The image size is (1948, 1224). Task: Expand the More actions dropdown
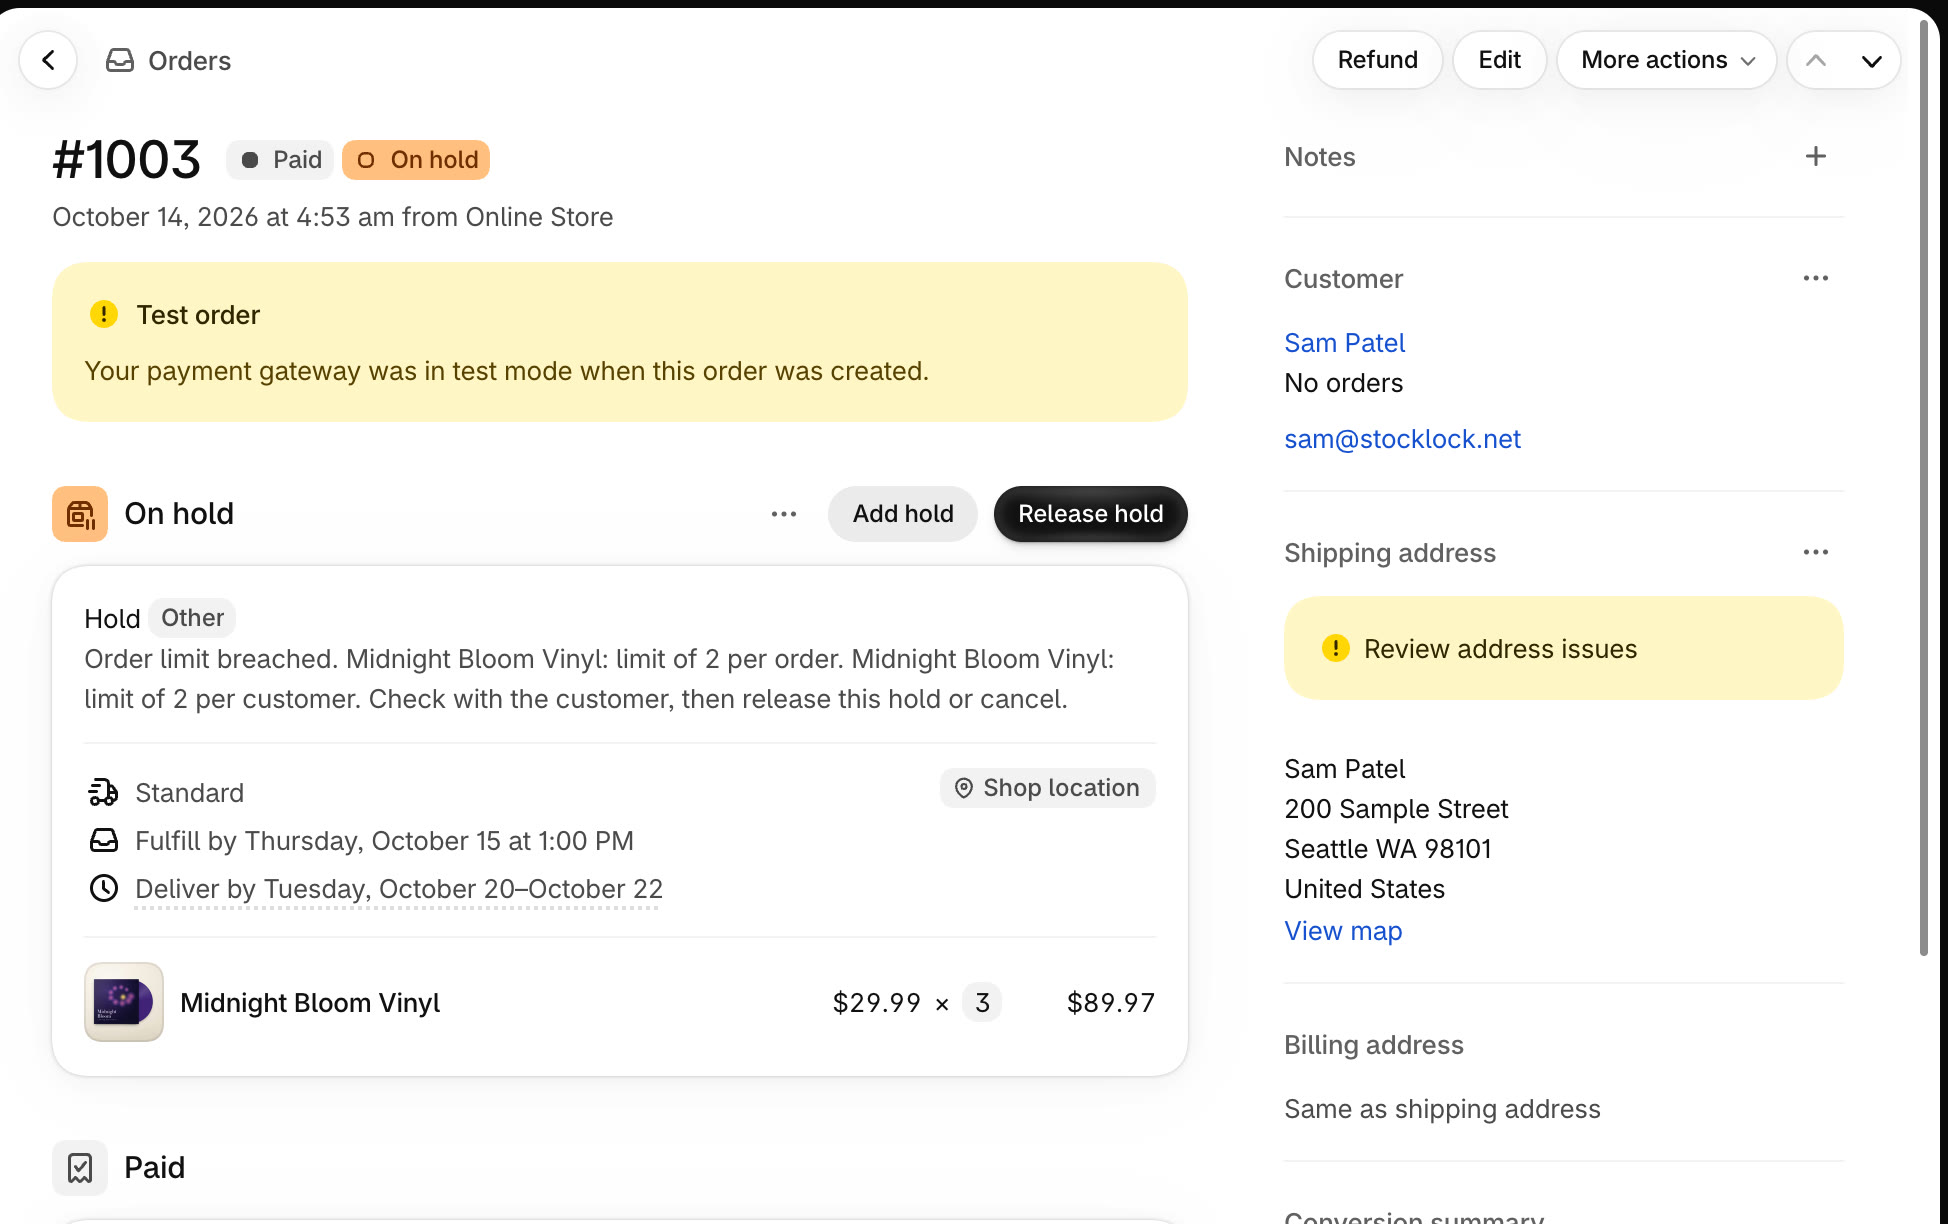coord(1666,60)
